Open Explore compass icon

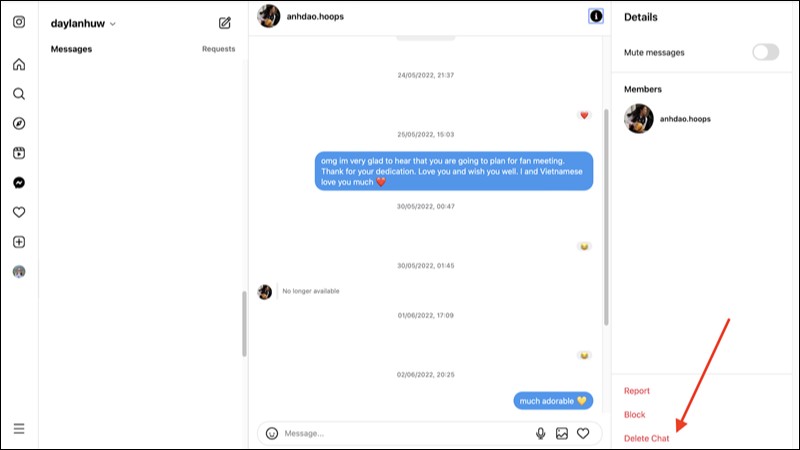click(x=19, y=123)
